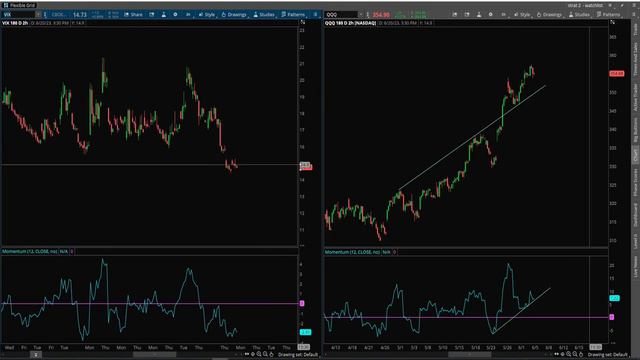Open chart settings gear on QQQ chart
The width and height of the screenshot is (640, 360).
click(x=491, y=15)
